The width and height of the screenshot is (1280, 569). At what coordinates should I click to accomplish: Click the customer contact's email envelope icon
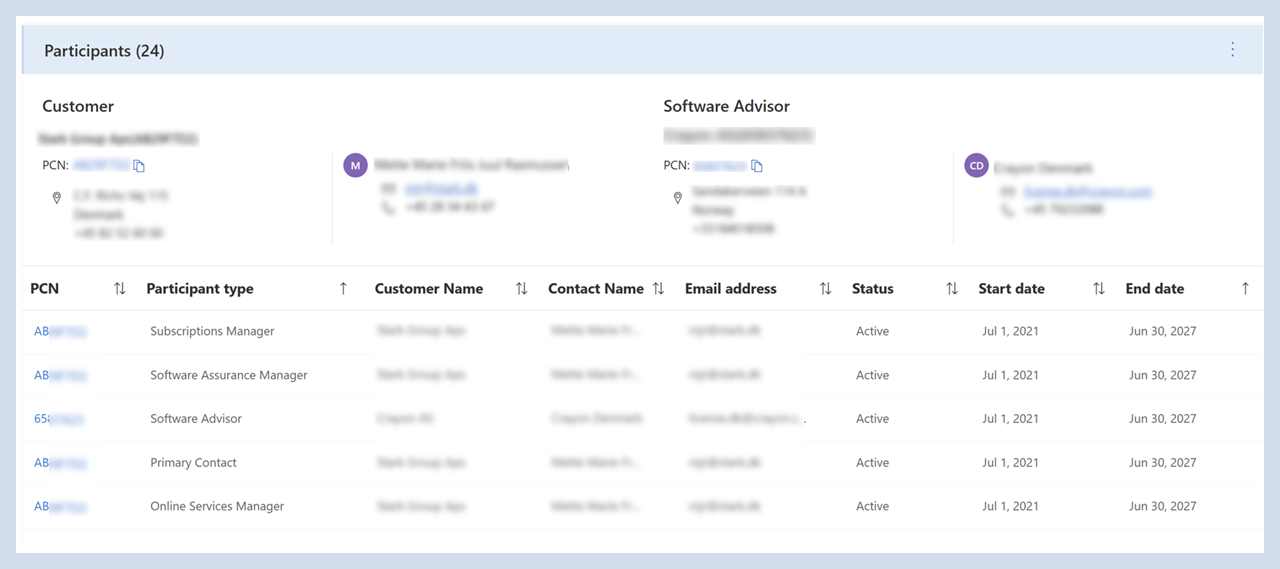(x=388, y=188)
